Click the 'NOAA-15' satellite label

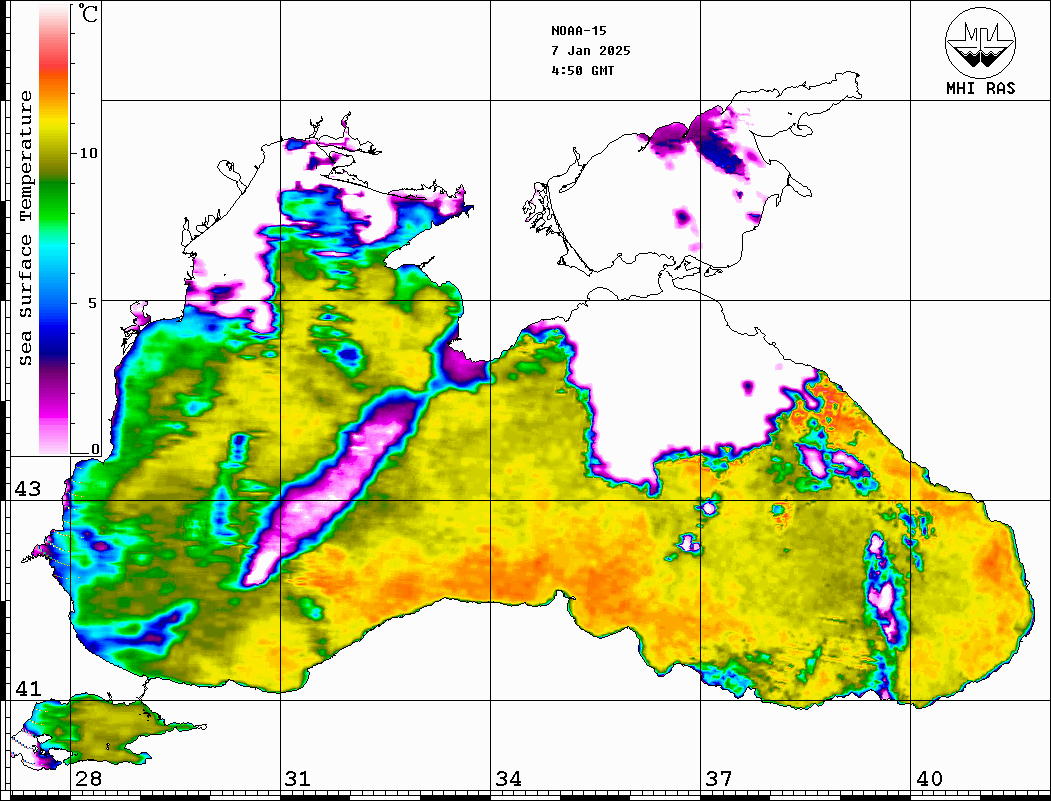click(x=578, y=31)
